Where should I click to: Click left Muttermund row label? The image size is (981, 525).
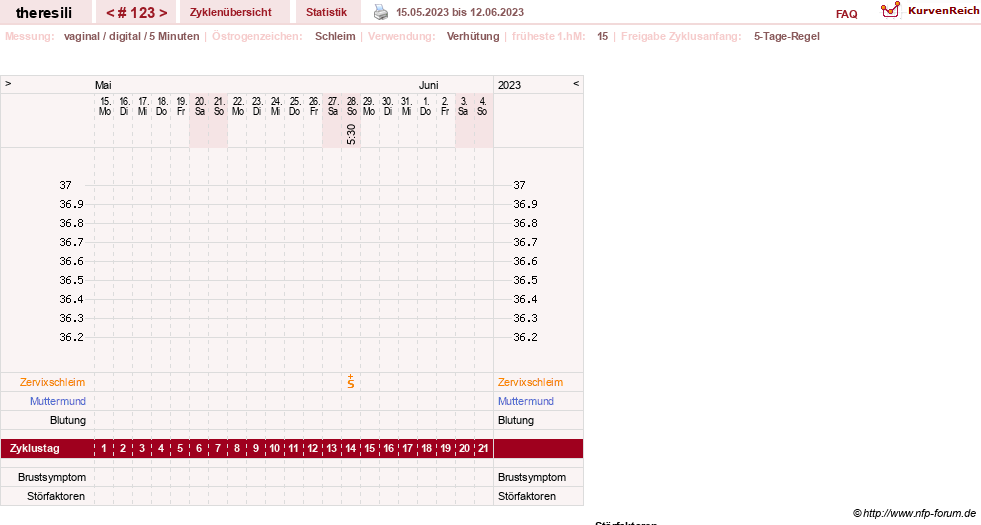click(58, 401)
